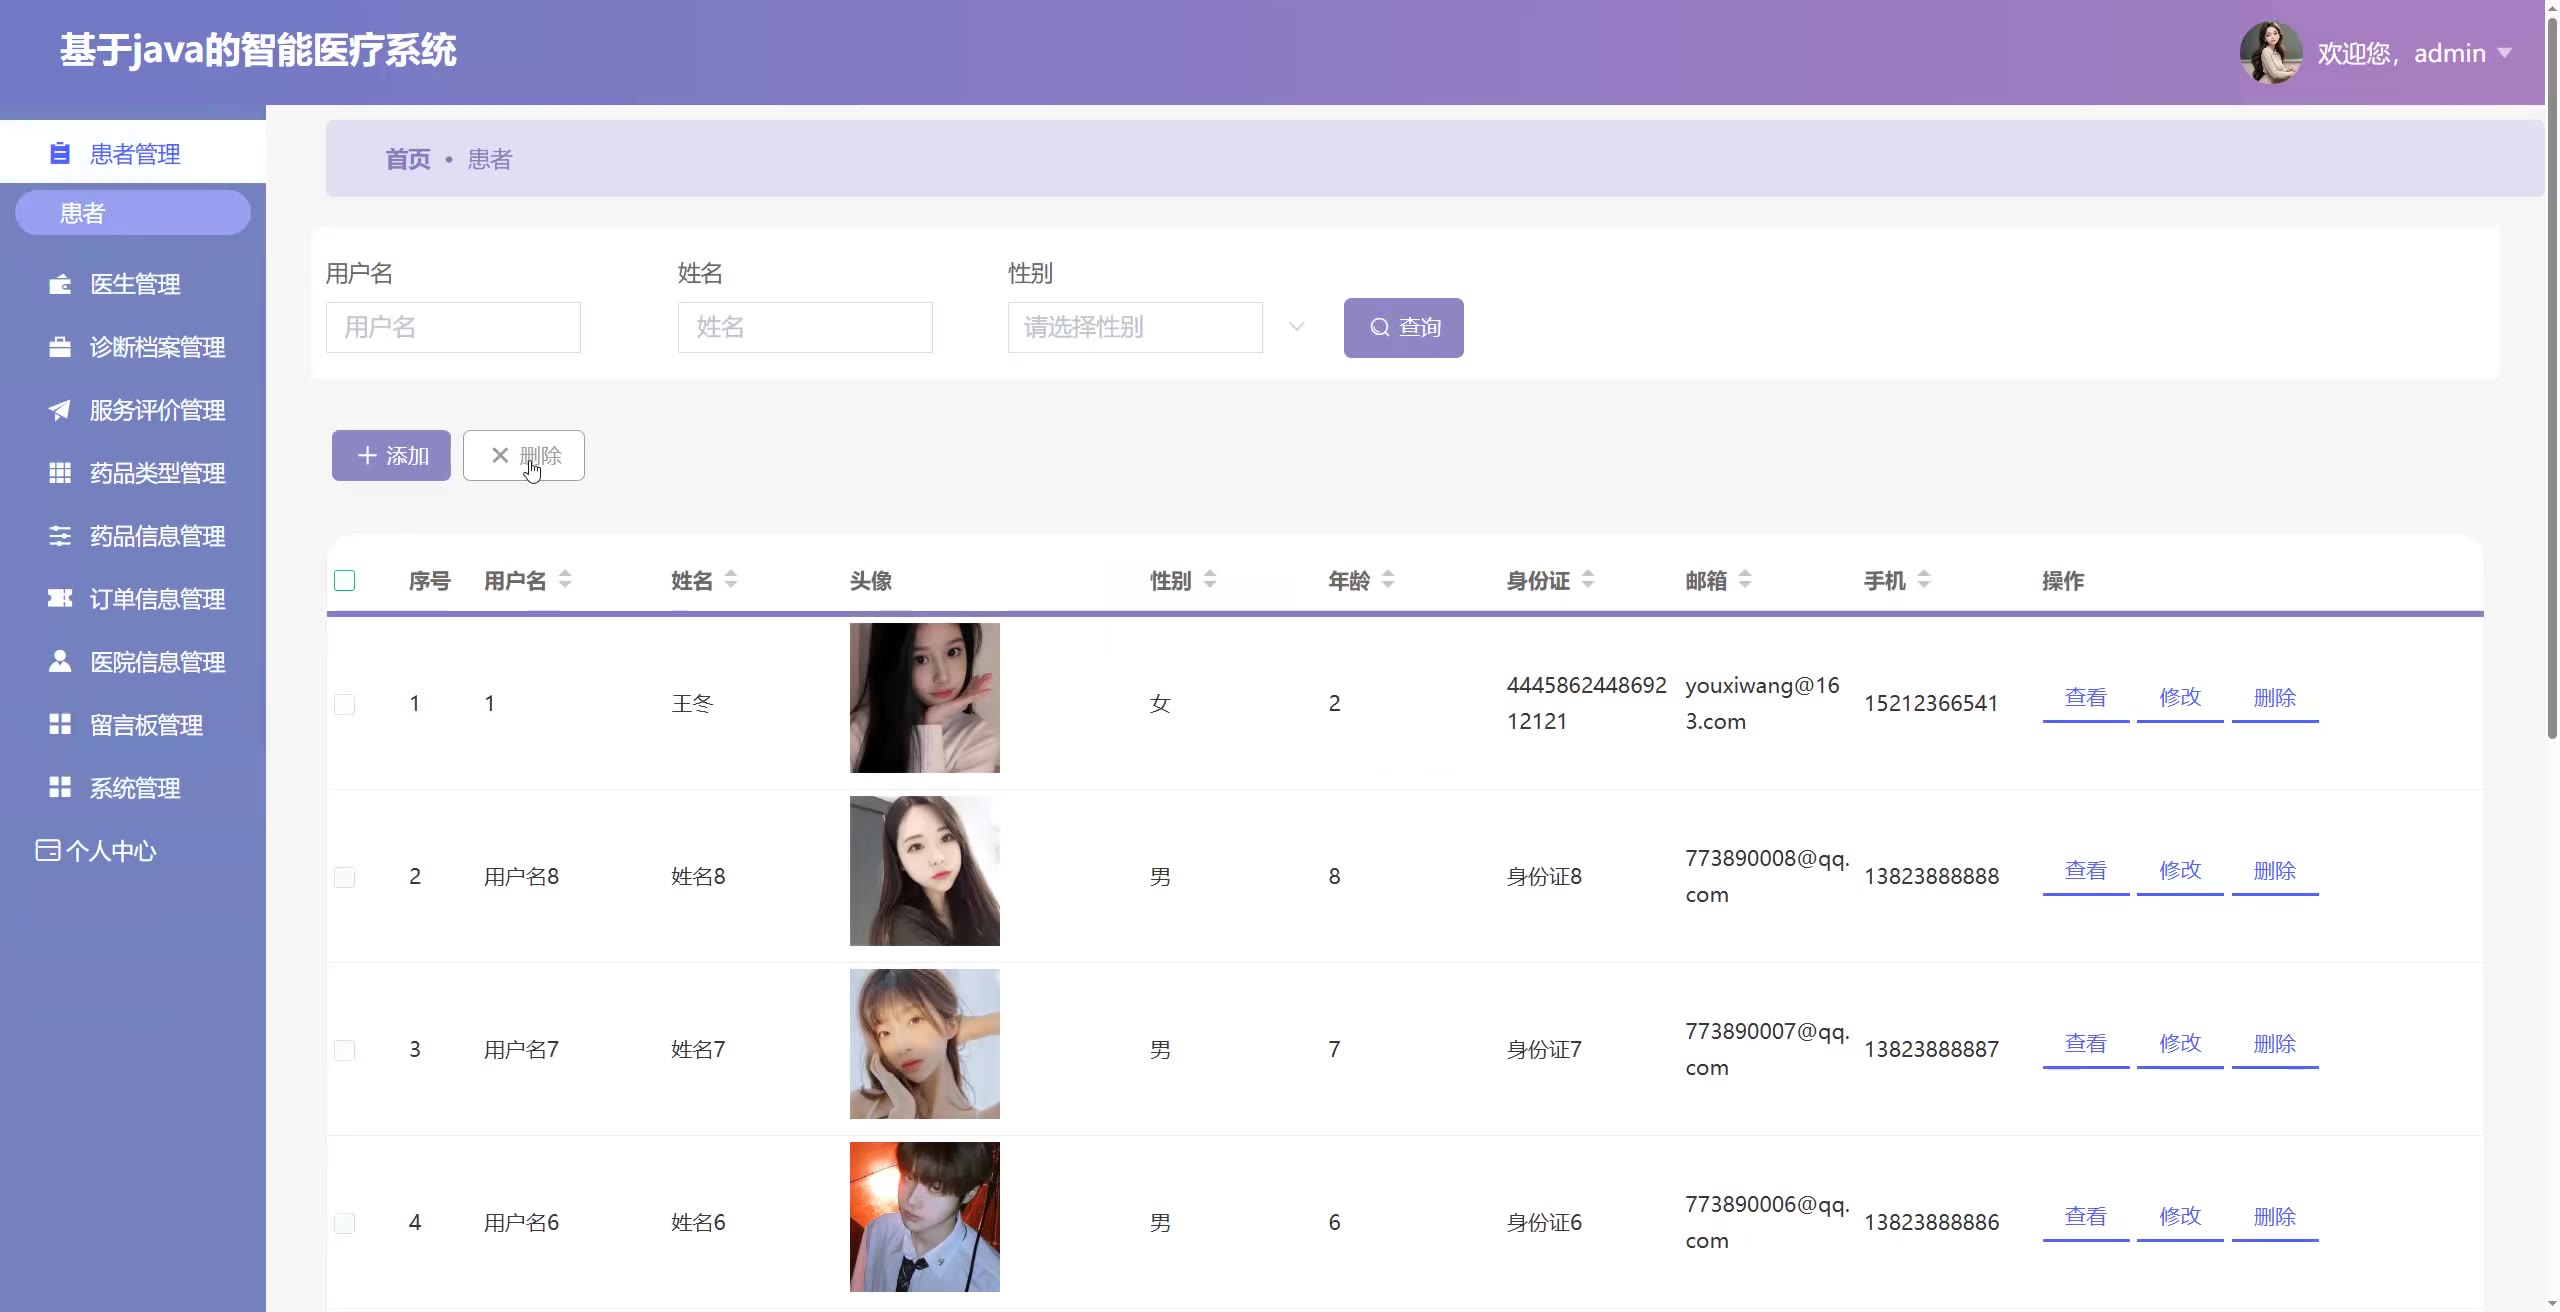Click the 添加 add button

tap(391, 456)
